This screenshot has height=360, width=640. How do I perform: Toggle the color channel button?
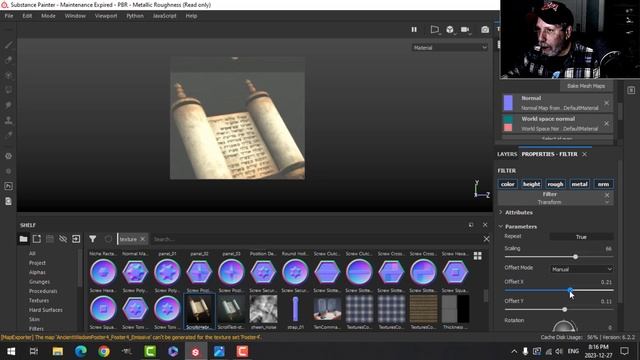point(508,184)
